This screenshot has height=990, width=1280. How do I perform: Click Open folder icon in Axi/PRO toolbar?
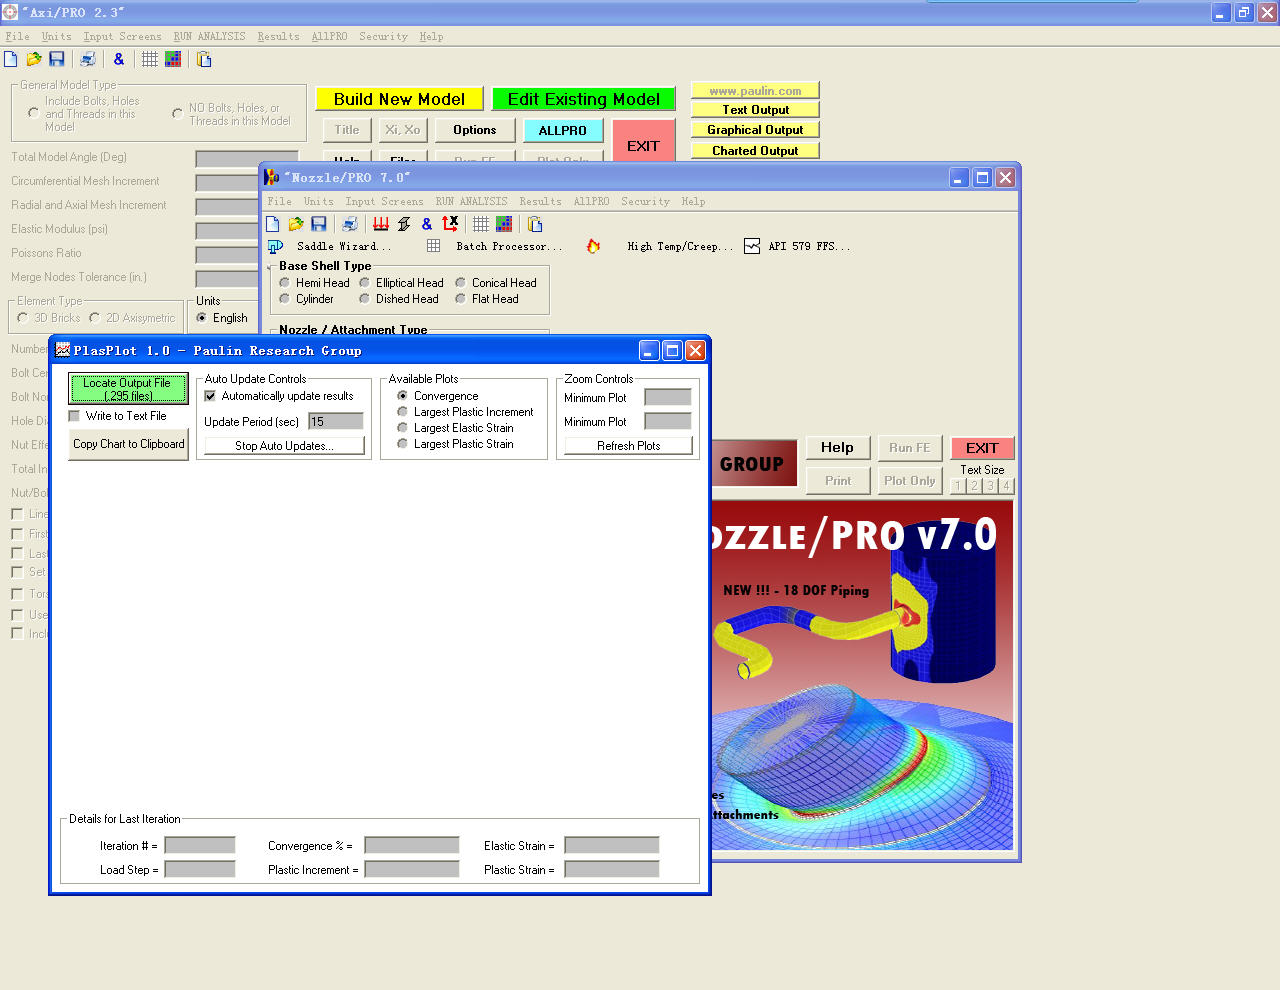coord(33,59)
